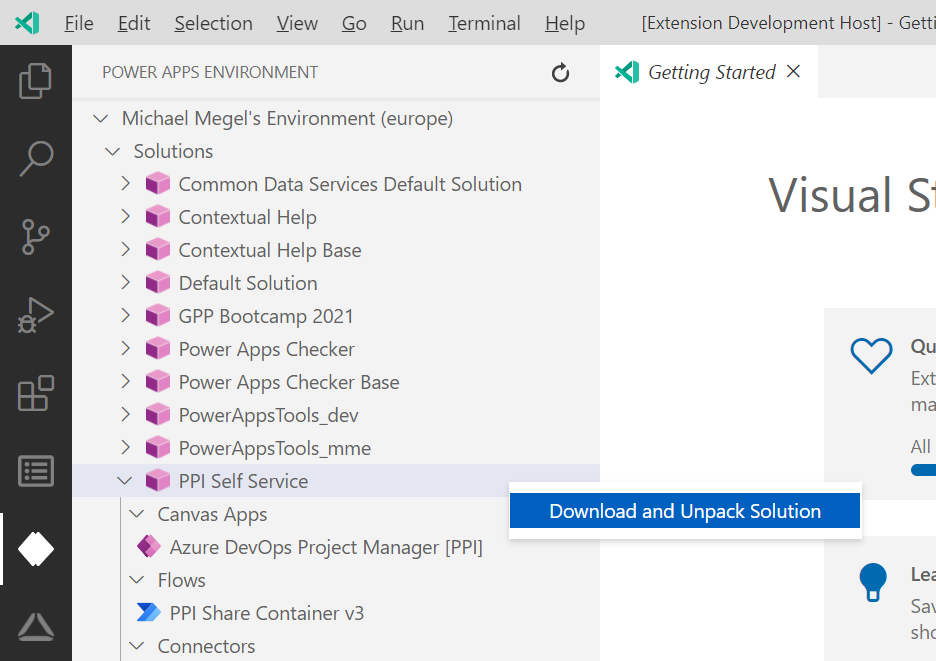Open the Explorer view in activity bar
The image size is (936, 661).
pyautogui.click(x=35, y=80)
